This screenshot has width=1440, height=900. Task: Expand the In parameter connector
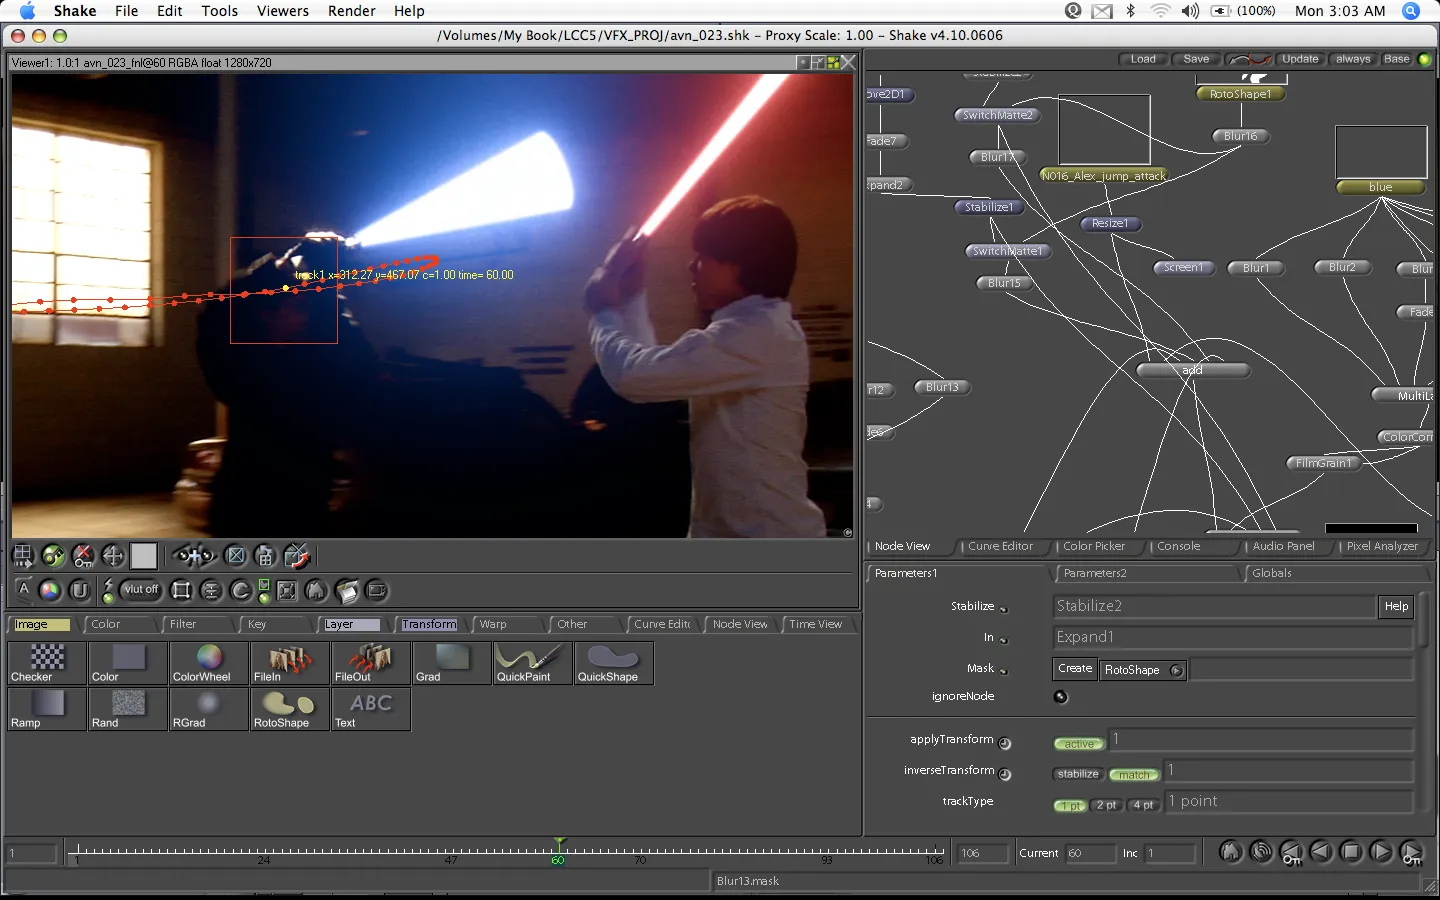(x=1004, y=640)
